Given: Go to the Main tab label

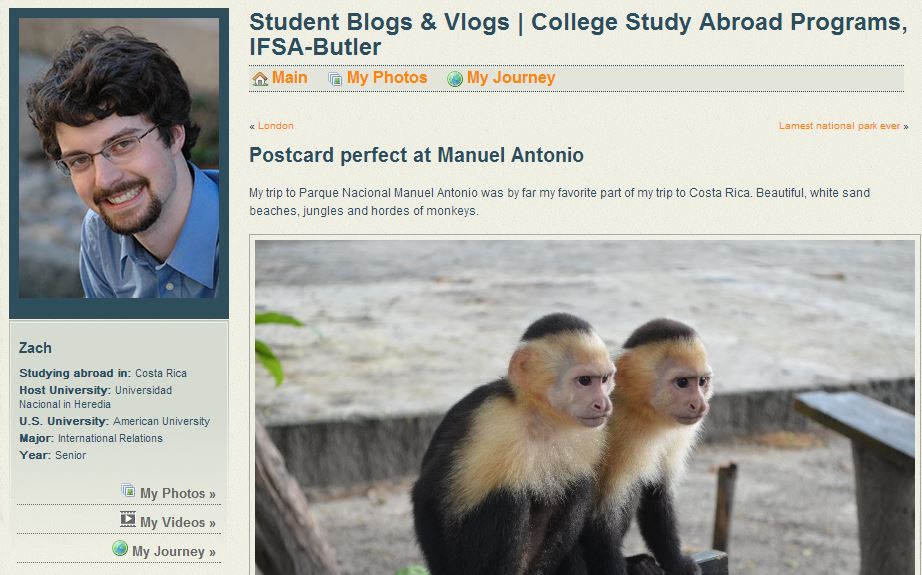Looking at the screenshot, I should [x=290, y=78].
